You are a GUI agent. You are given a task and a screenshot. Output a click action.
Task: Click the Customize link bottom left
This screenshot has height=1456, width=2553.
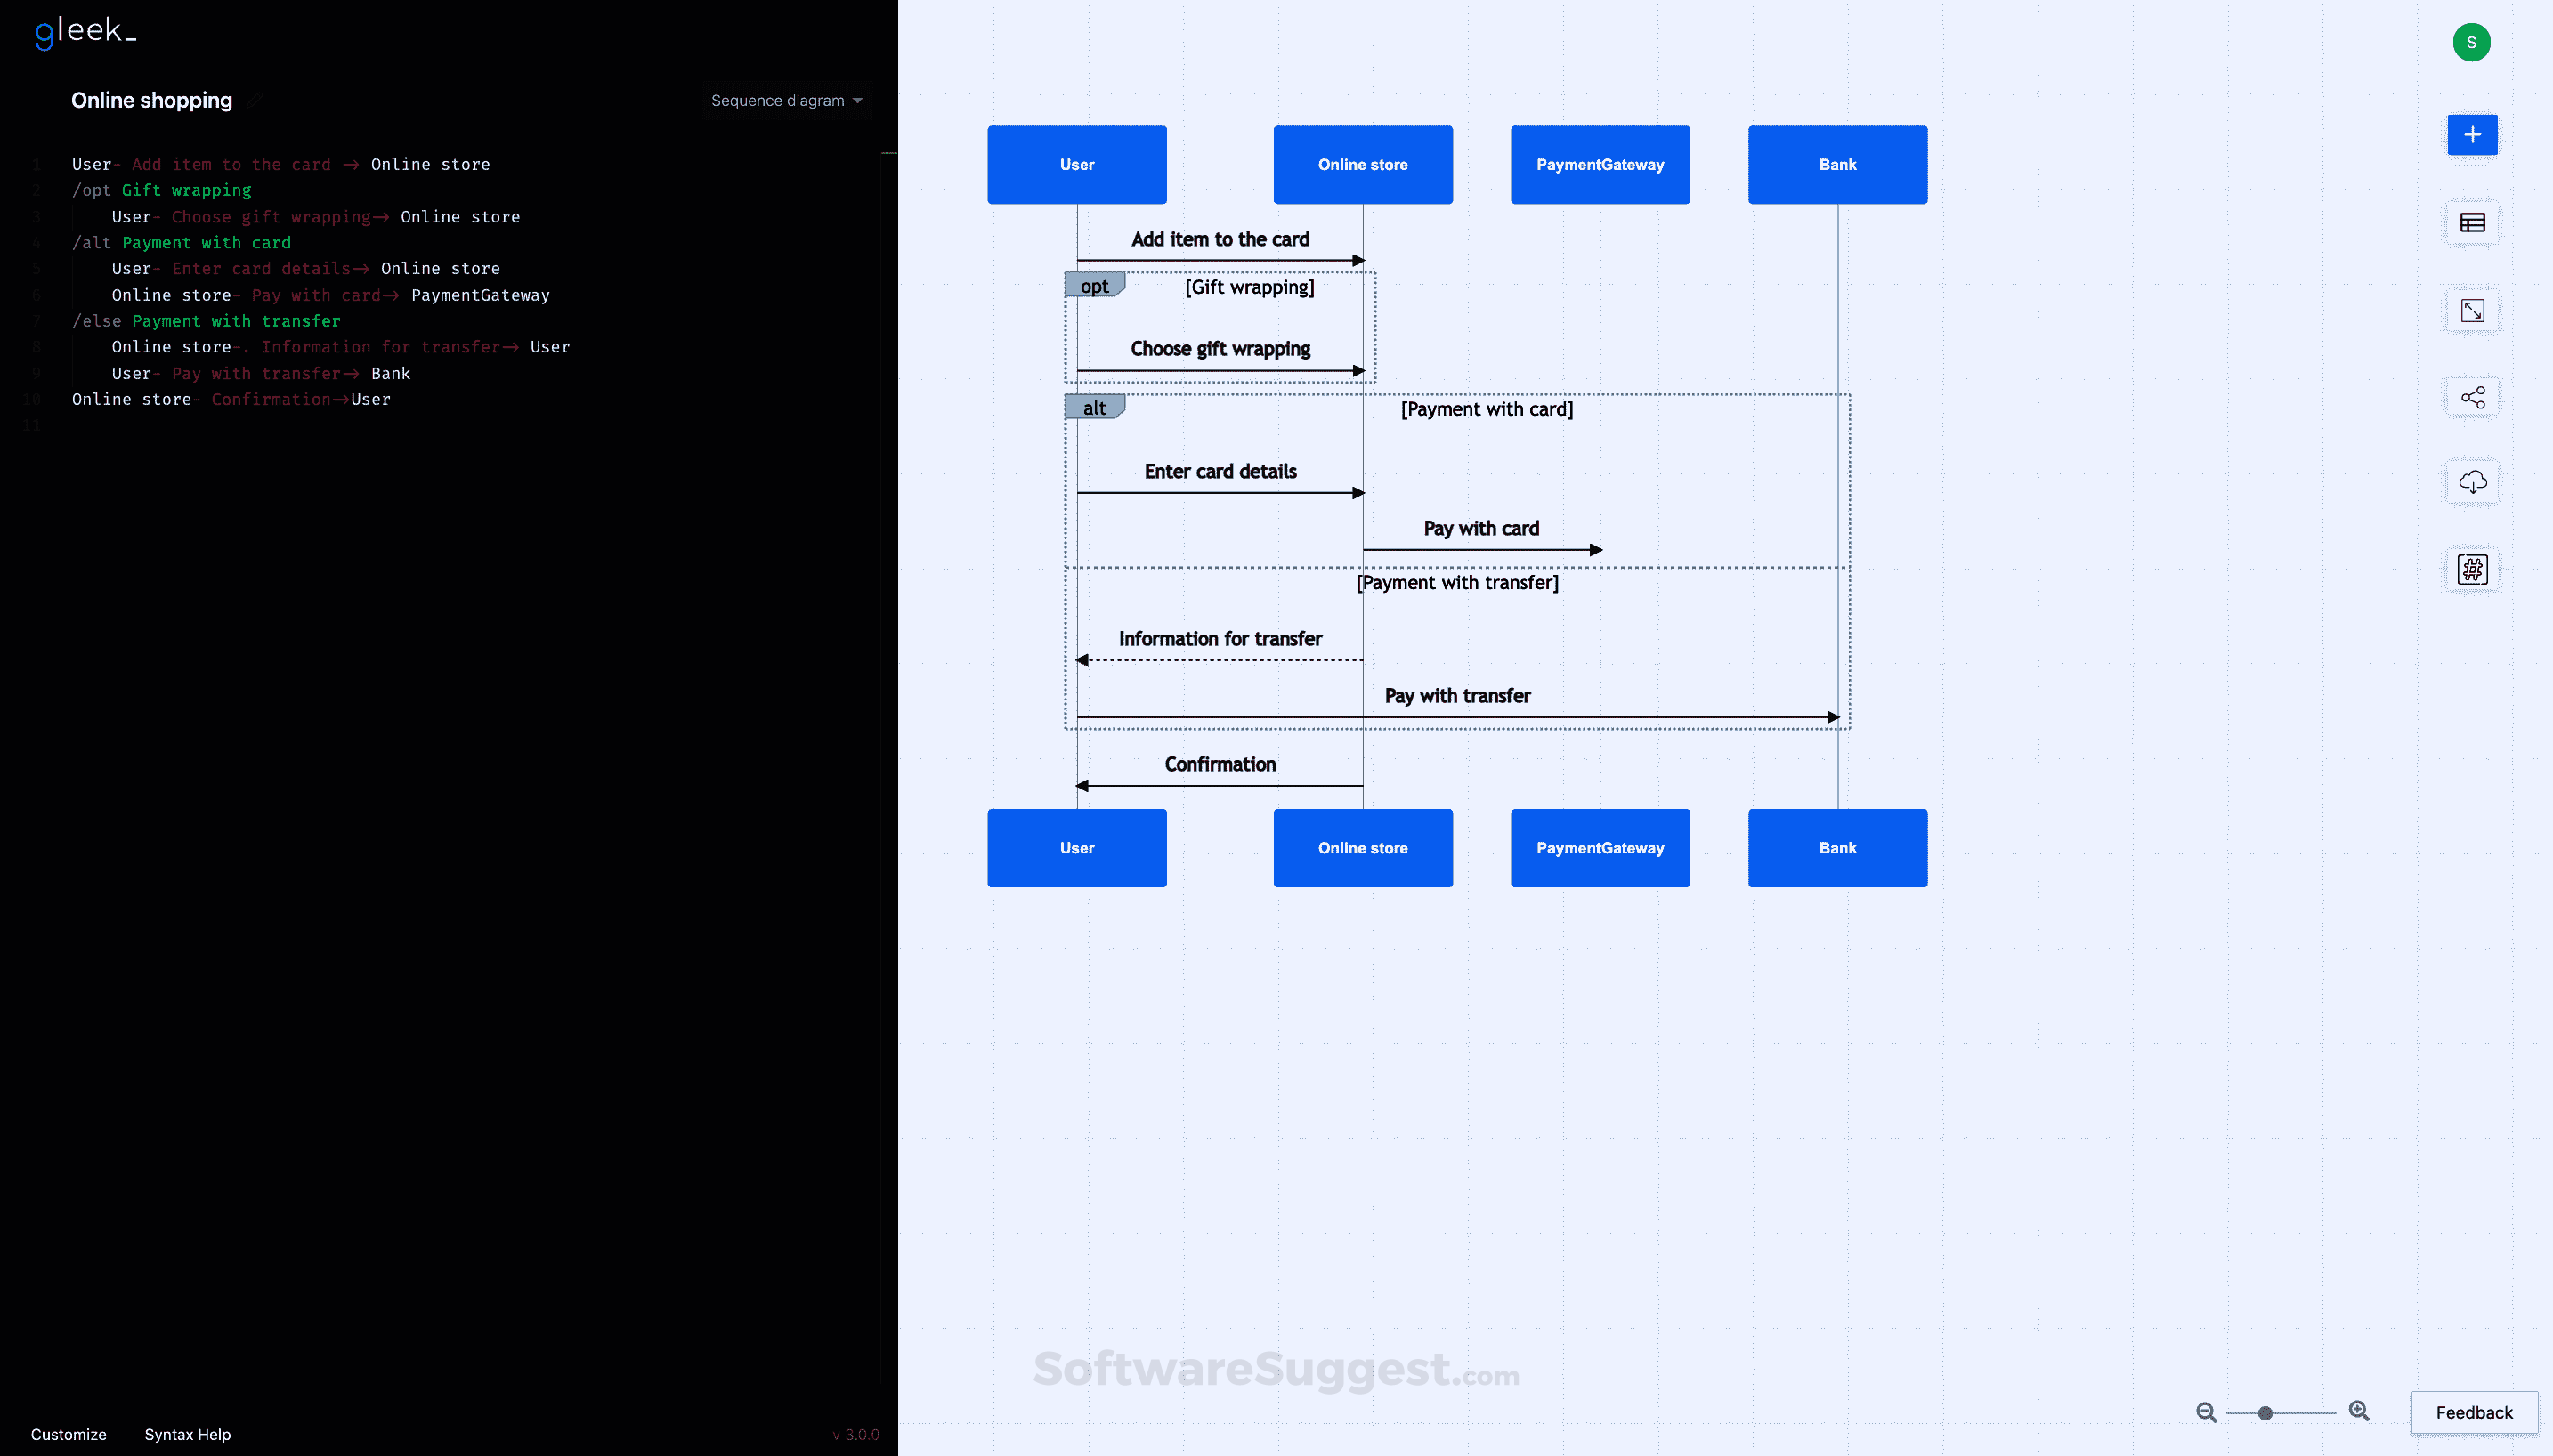click(x=67, y=1433)
